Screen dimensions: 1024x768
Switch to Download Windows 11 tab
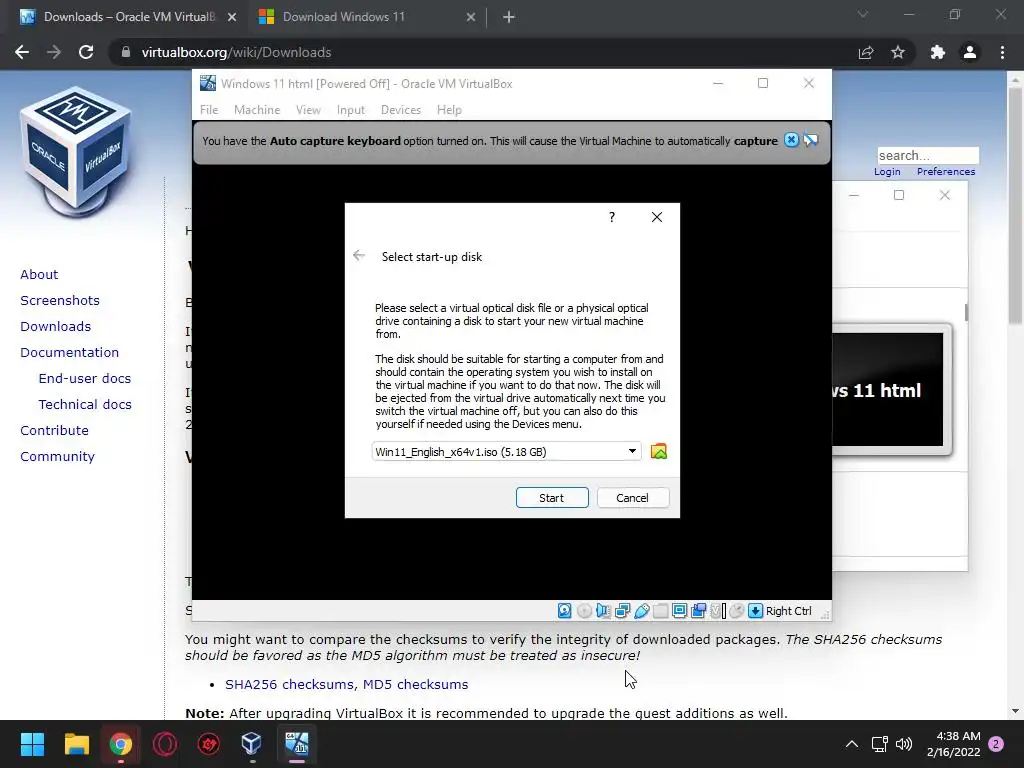[366, 17]
